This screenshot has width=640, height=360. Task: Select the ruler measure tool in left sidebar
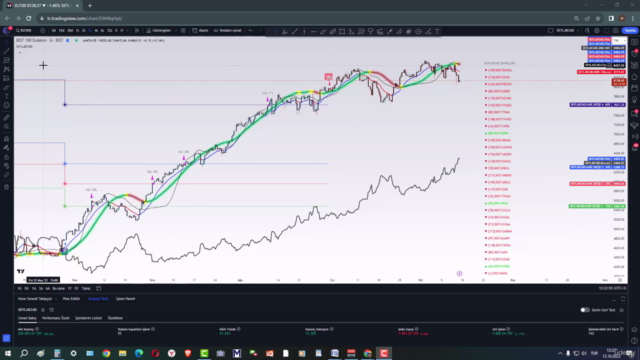(x=6, y=118)
